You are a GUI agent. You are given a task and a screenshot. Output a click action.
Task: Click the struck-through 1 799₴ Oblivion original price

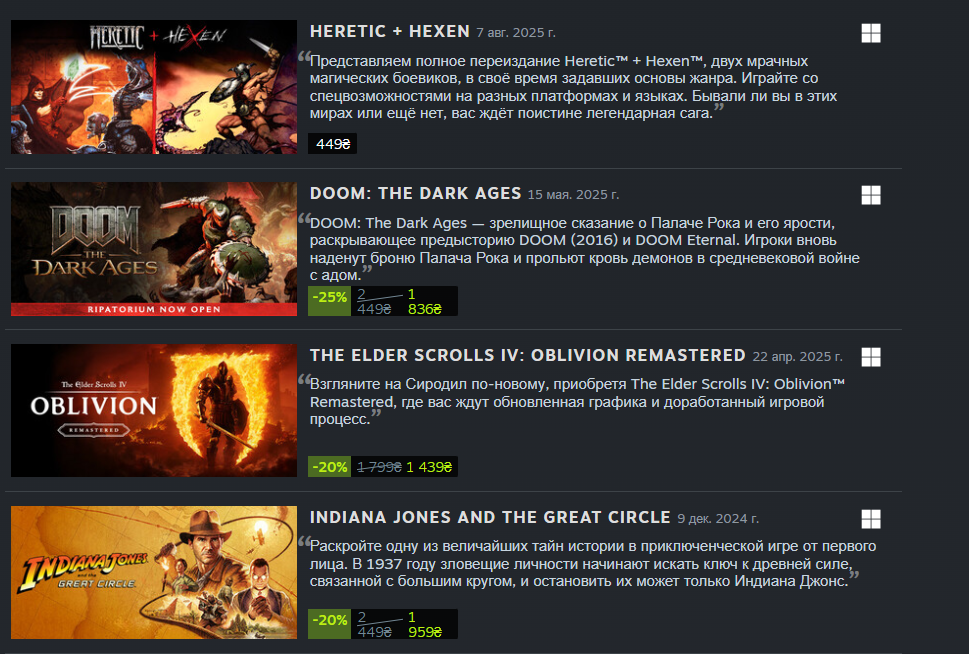379,467
